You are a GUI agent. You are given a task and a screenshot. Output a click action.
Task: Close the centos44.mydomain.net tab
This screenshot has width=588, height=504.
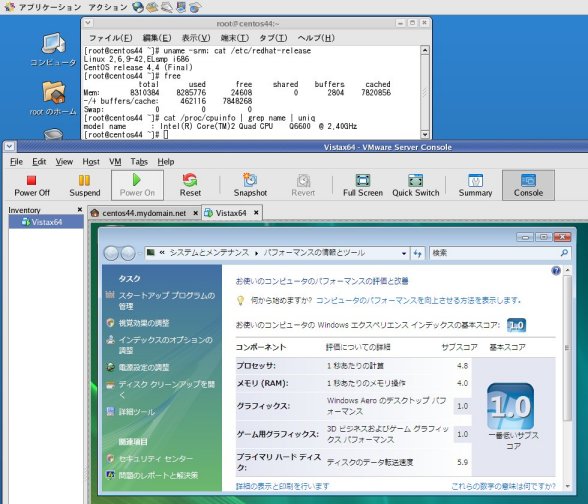(x=195, y=213)
